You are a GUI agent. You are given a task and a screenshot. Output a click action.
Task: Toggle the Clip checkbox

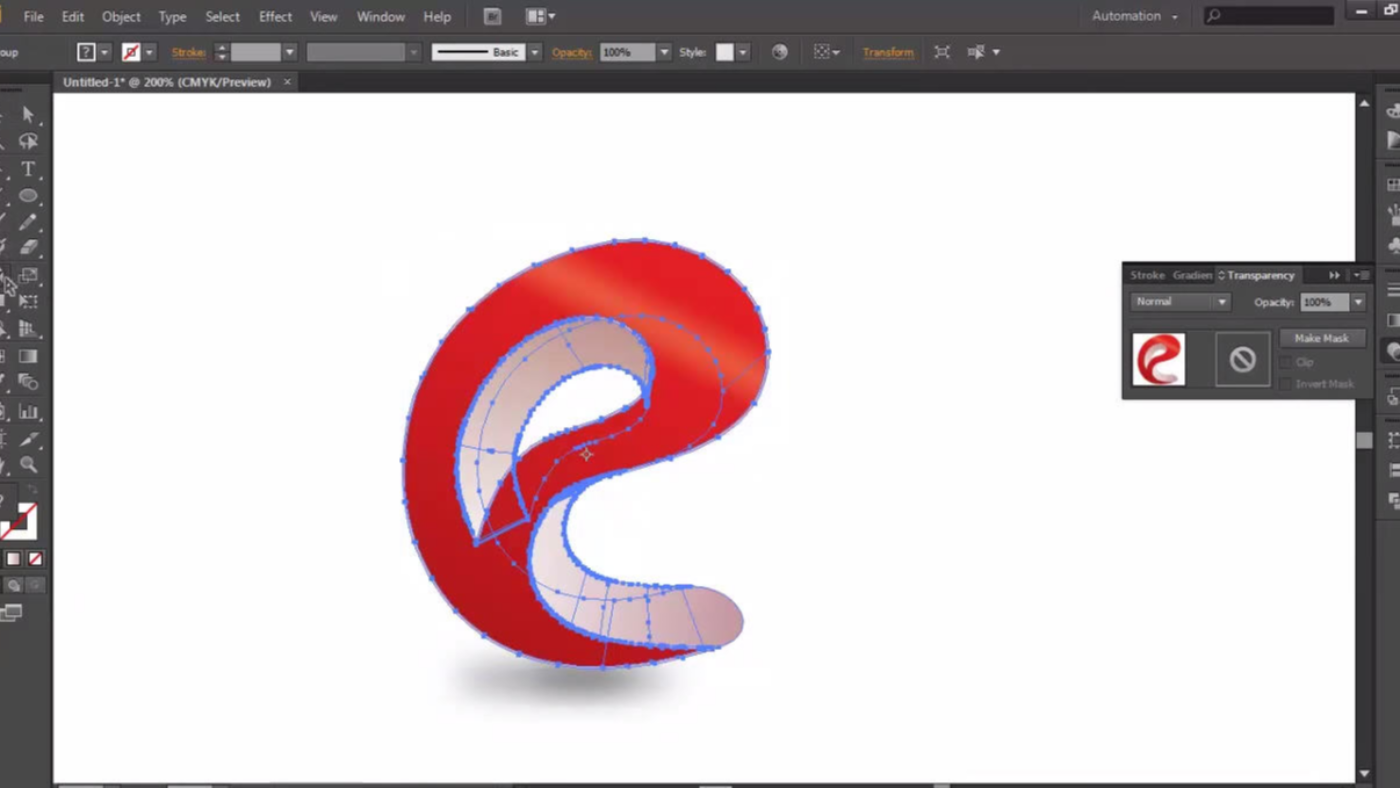pos(1286,362)
